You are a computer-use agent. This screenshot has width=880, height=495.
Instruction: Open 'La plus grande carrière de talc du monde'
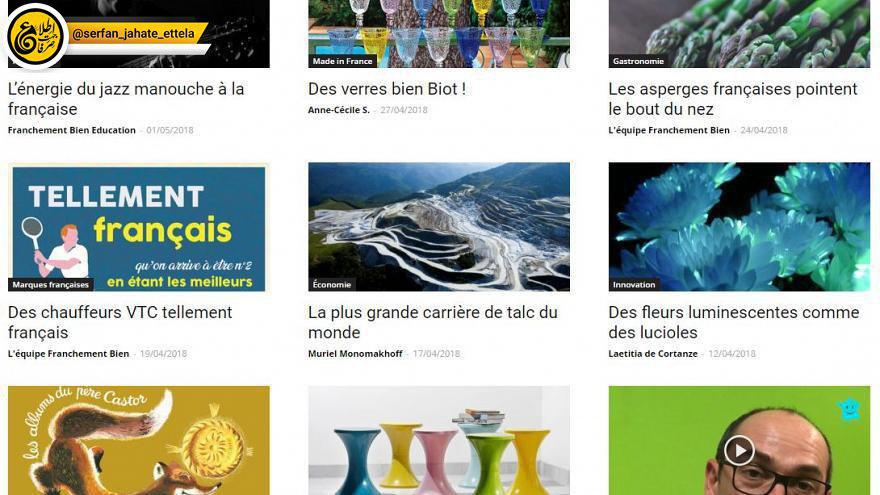click(x=433, y=322)
